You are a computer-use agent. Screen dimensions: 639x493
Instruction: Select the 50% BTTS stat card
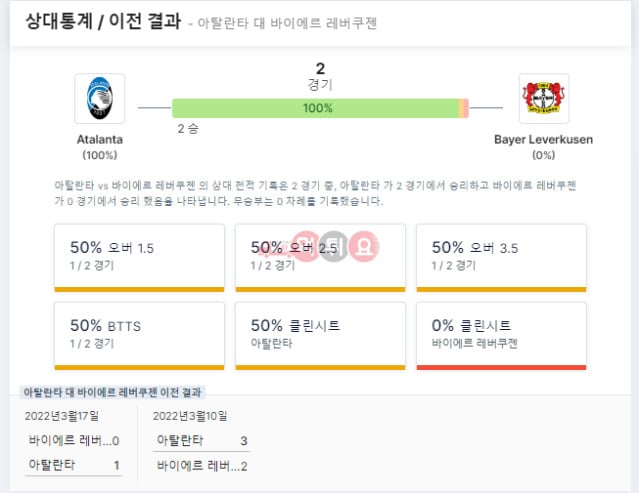139,336
